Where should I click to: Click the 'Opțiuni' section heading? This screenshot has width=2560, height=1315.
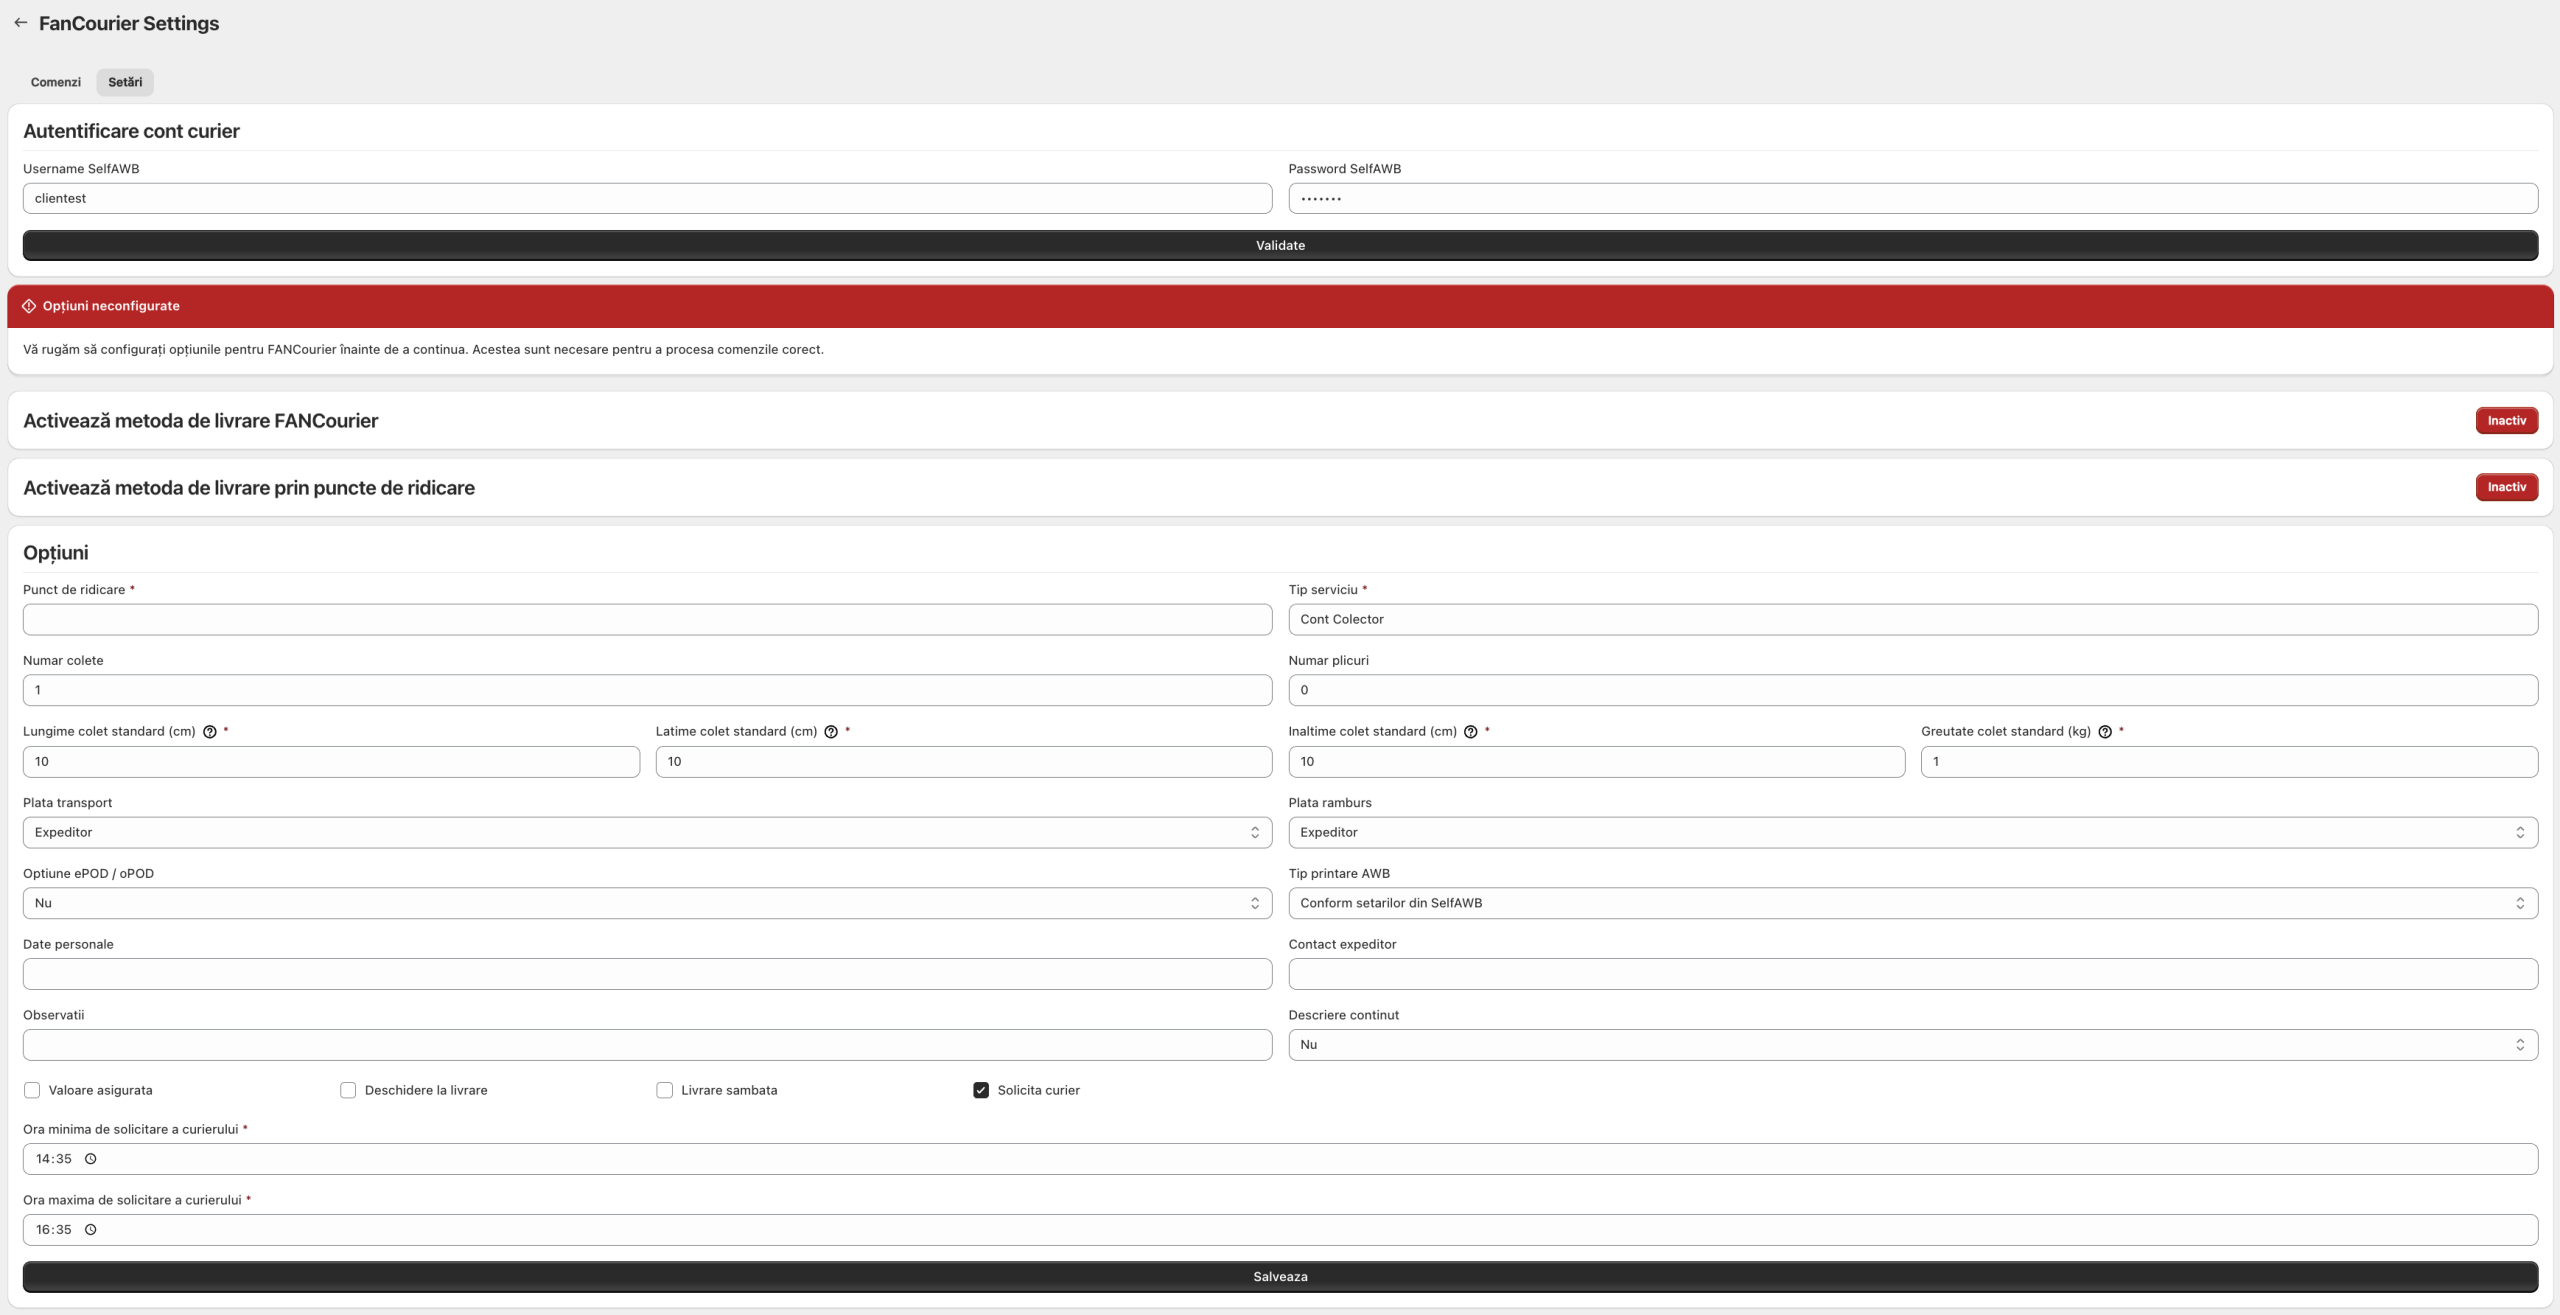point(55,553)
